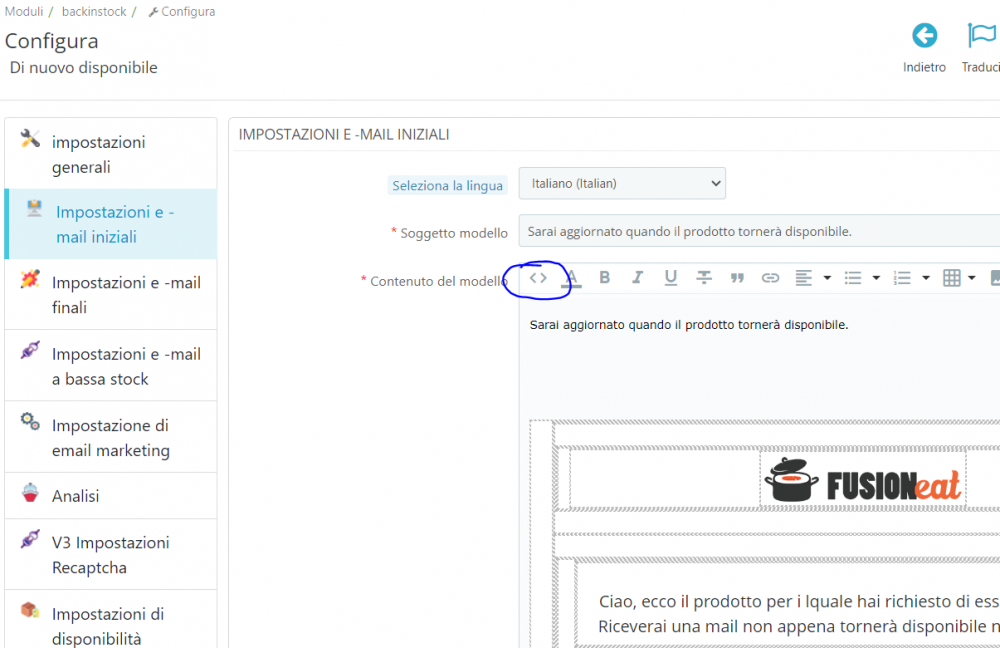The height and width of the screenshot is (648, 1000).
Task: Open Impostazioni e-mail a bassa stock tab
Action: point(111,366)
